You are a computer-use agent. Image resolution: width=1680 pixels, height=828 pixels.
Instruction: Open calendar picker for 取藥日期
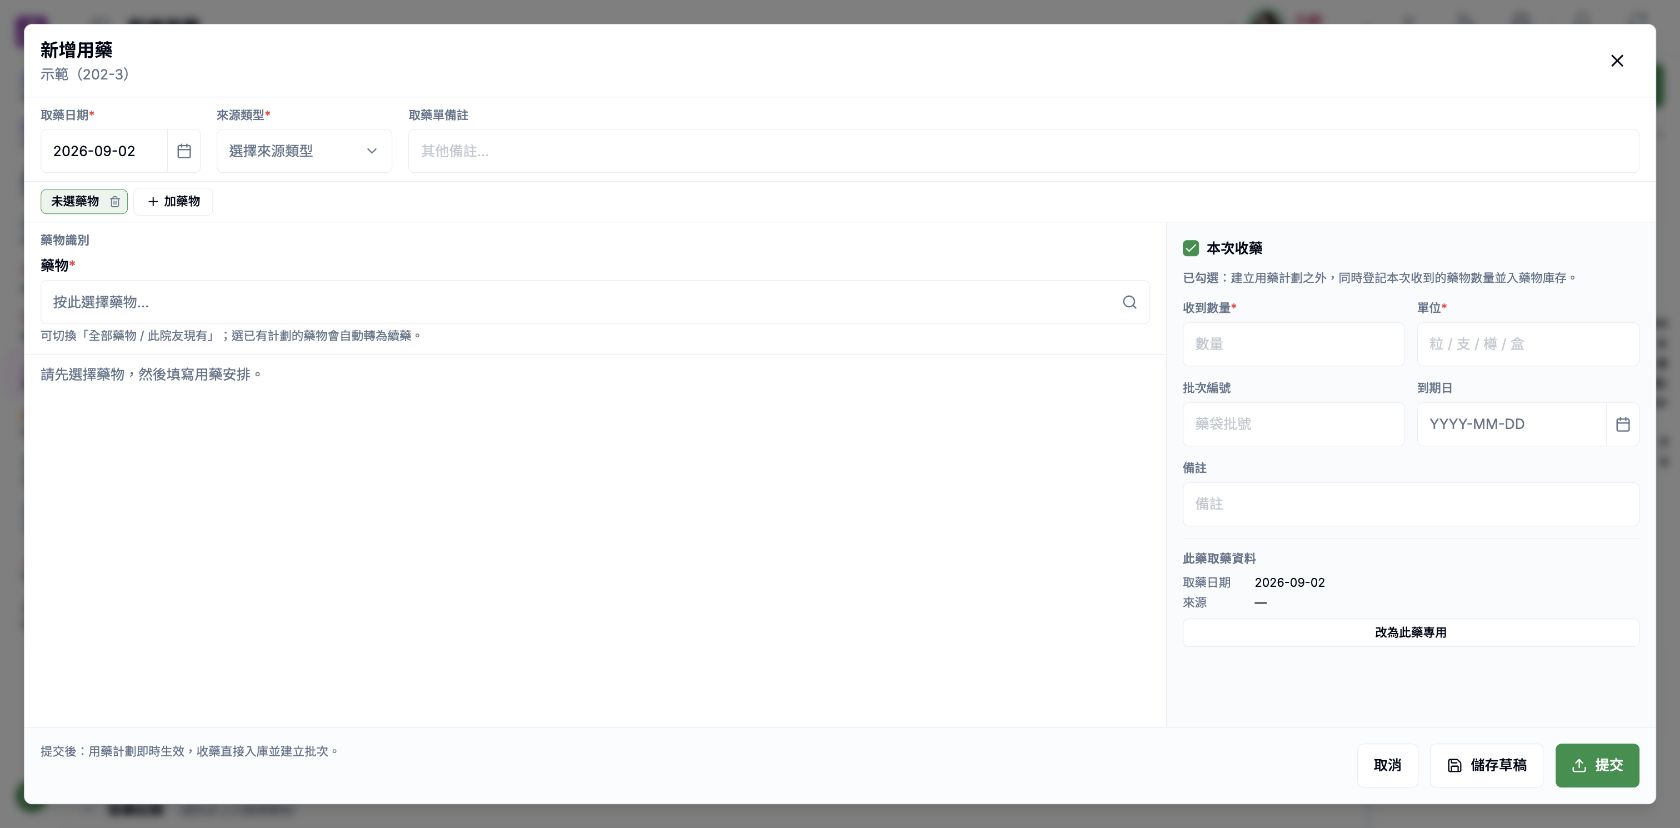tap(184, 151)
